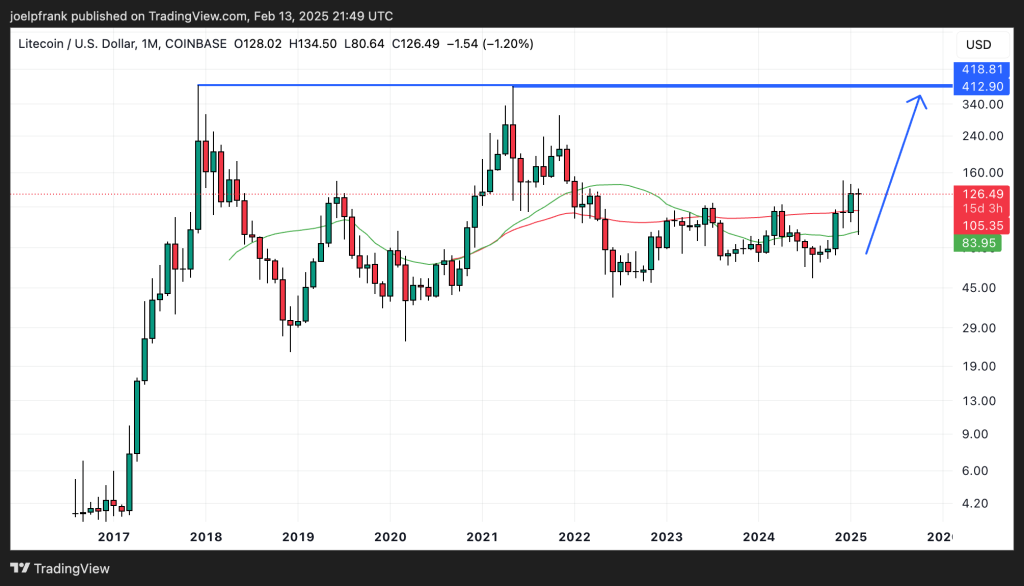Screen dimensions: 1024x586
Task: Click the 13.00 price axis label
Action: pyautogui.click(x=978, y=400)
